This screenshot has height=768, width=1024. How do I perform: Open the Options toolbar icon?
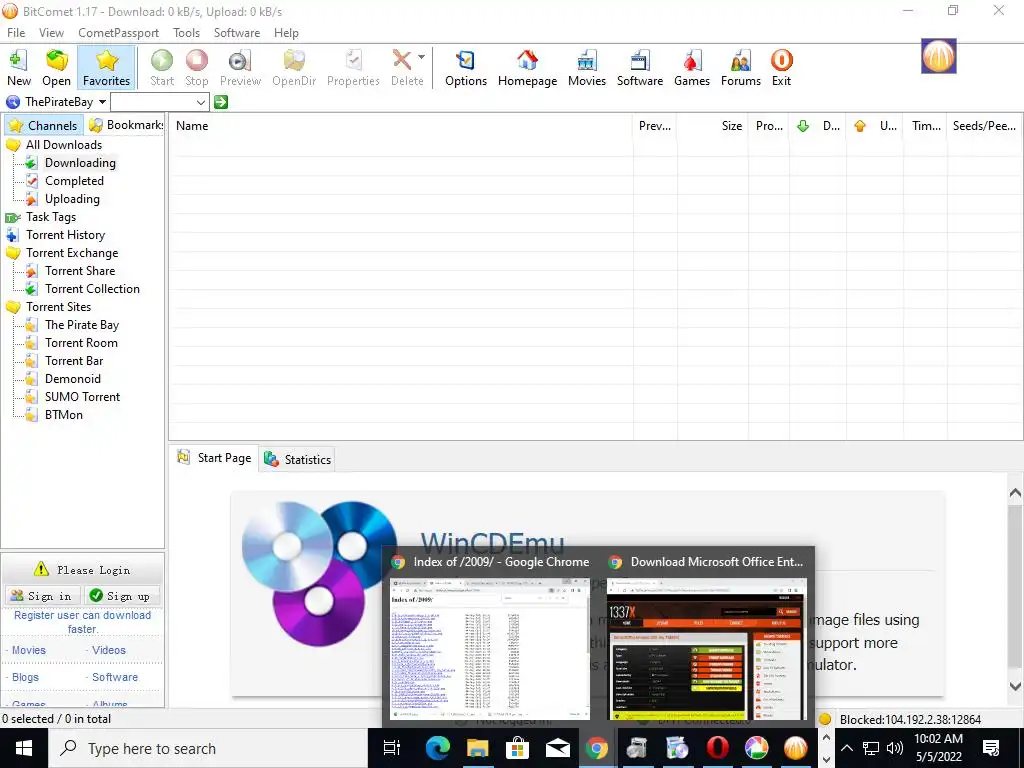pyautogui.click(x=466, y=67)
